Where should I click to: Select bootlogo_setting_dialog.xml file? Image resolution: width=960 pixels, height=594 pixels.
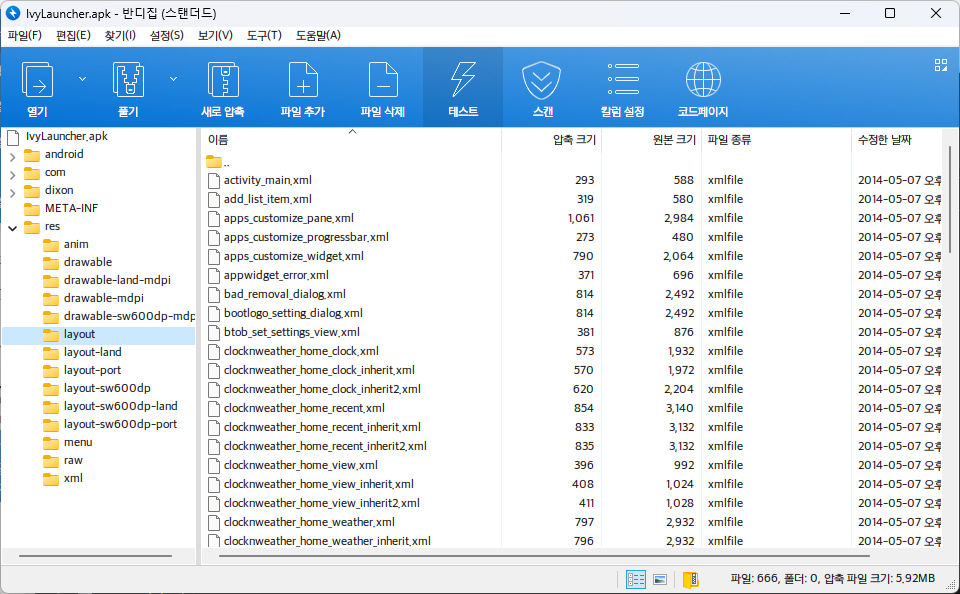click(x=293, y=313)
